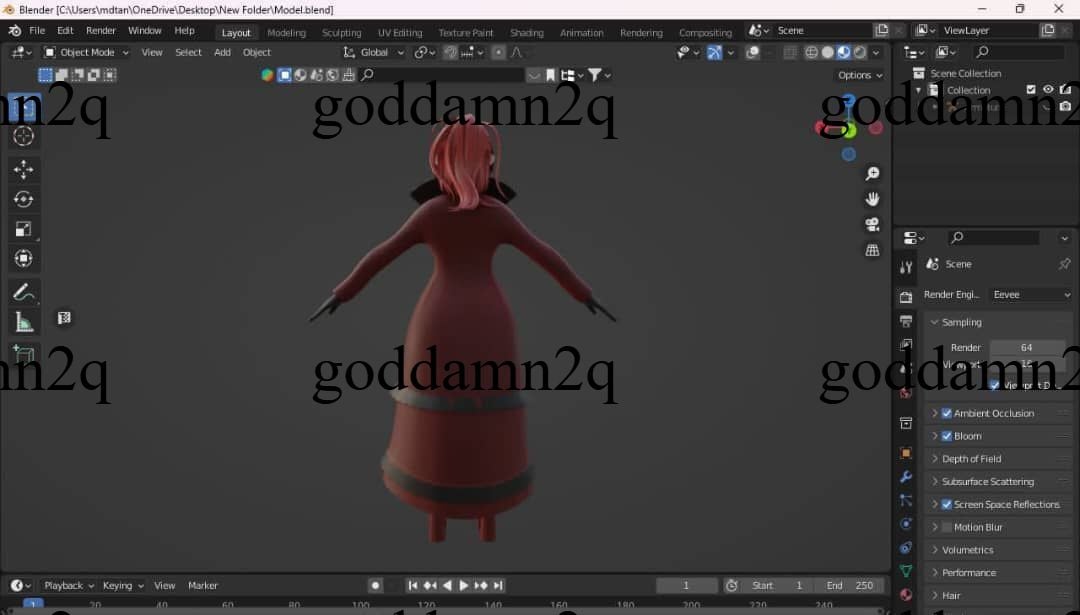Enable the Motion Blur checkbox
The image size is (1080, 615).
coord(946,527)
